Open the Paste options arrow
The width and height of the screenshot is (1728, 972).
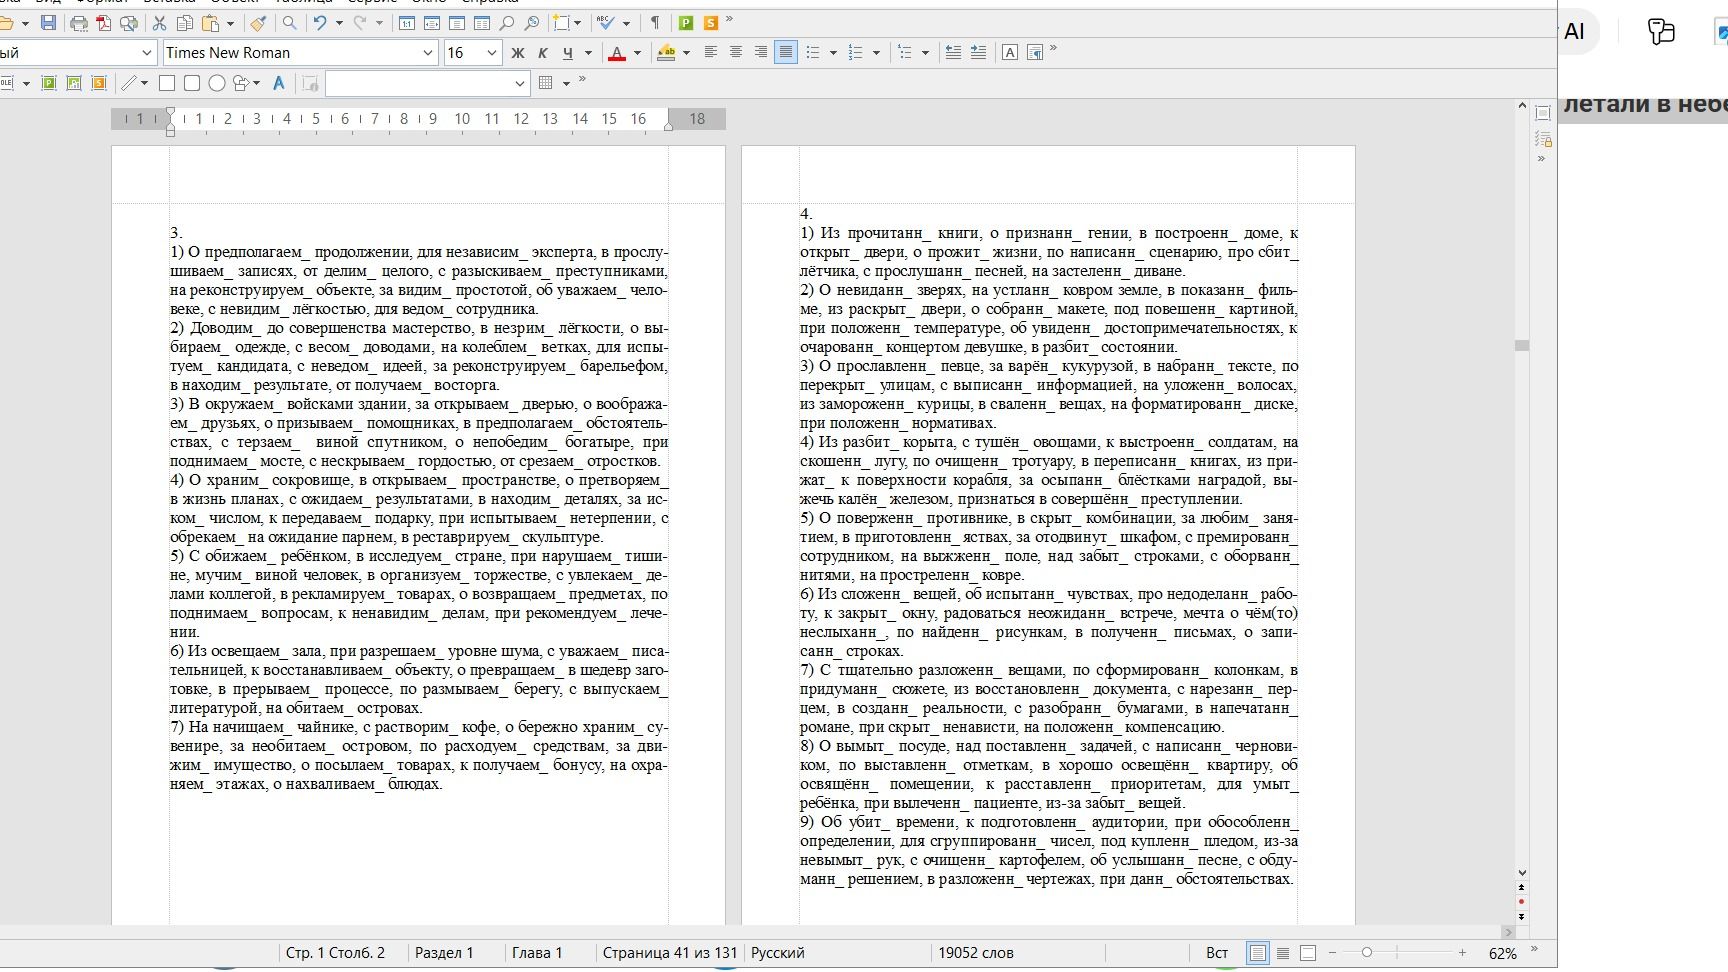[x=231, y=23]
